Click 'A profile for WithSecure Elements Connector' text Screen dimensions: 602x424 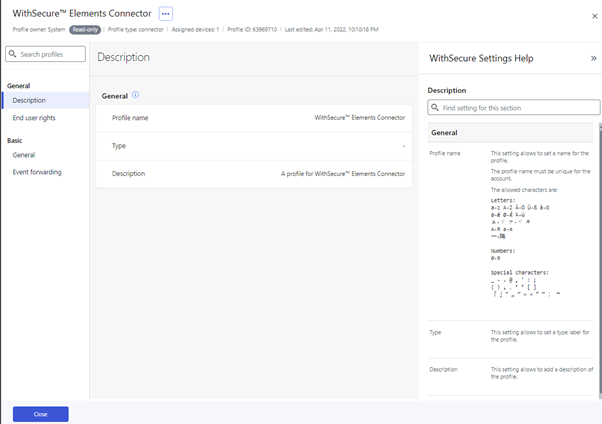tap(343, 174)
